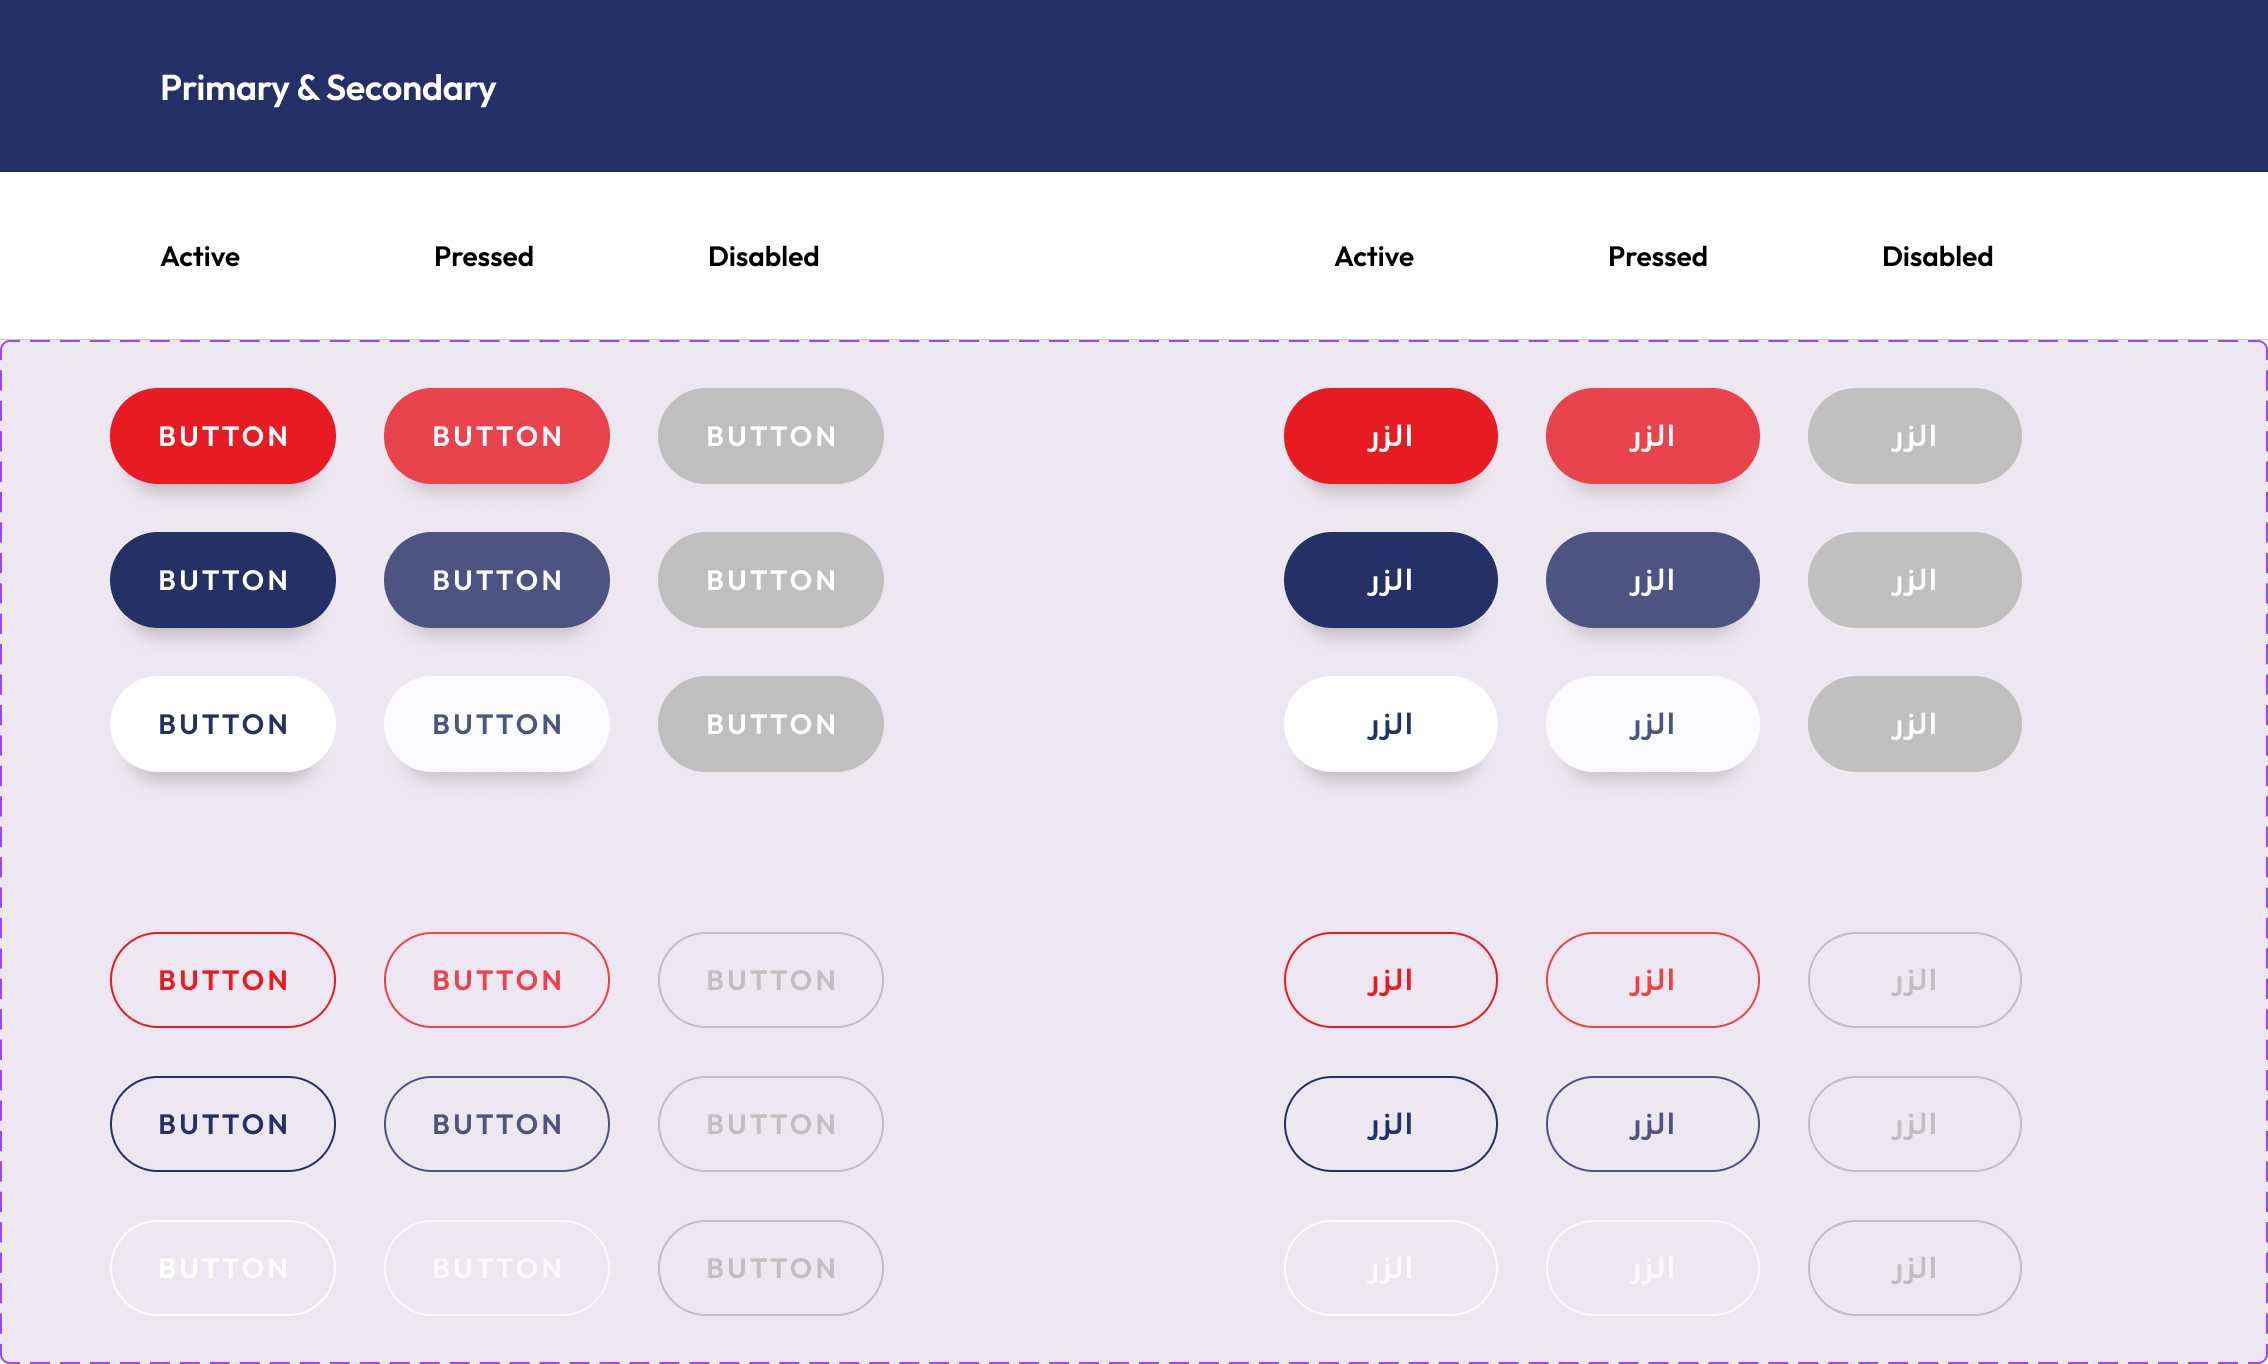2268x1364 pixels.
Task: Select the red-outlined Active secondary BUTTON
Action: [x=222, y=980]
